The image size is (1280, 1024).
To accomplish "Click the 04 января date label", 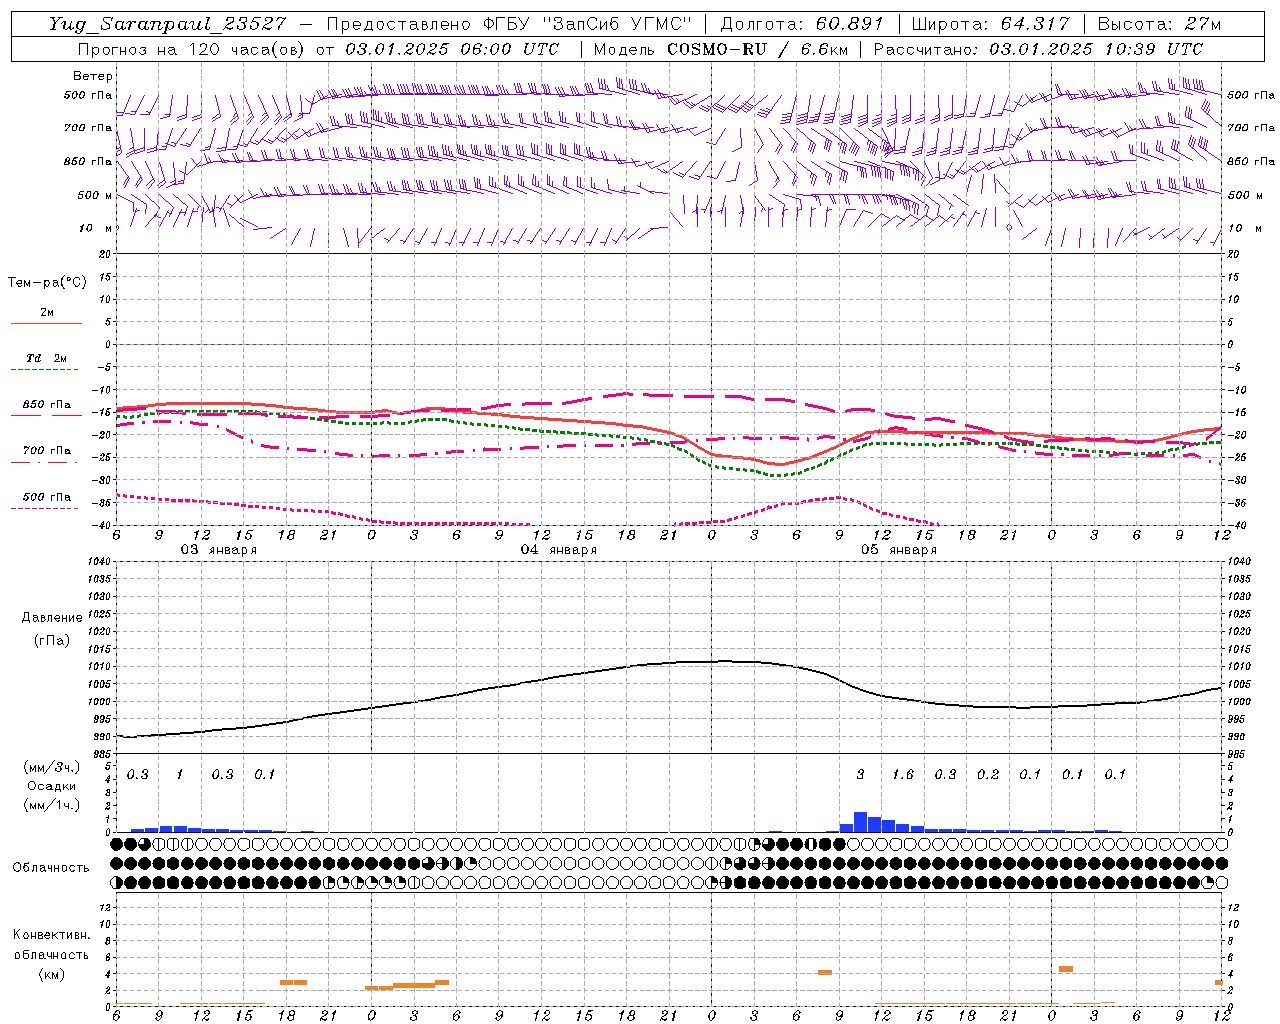I will click(x=558, y=550).
